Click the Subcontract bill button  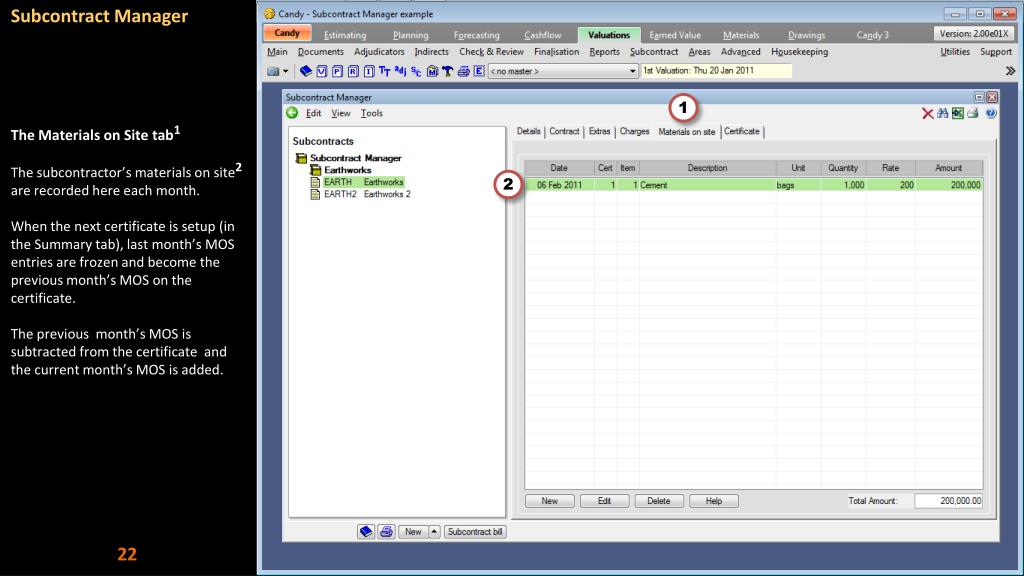coord(475,532)
